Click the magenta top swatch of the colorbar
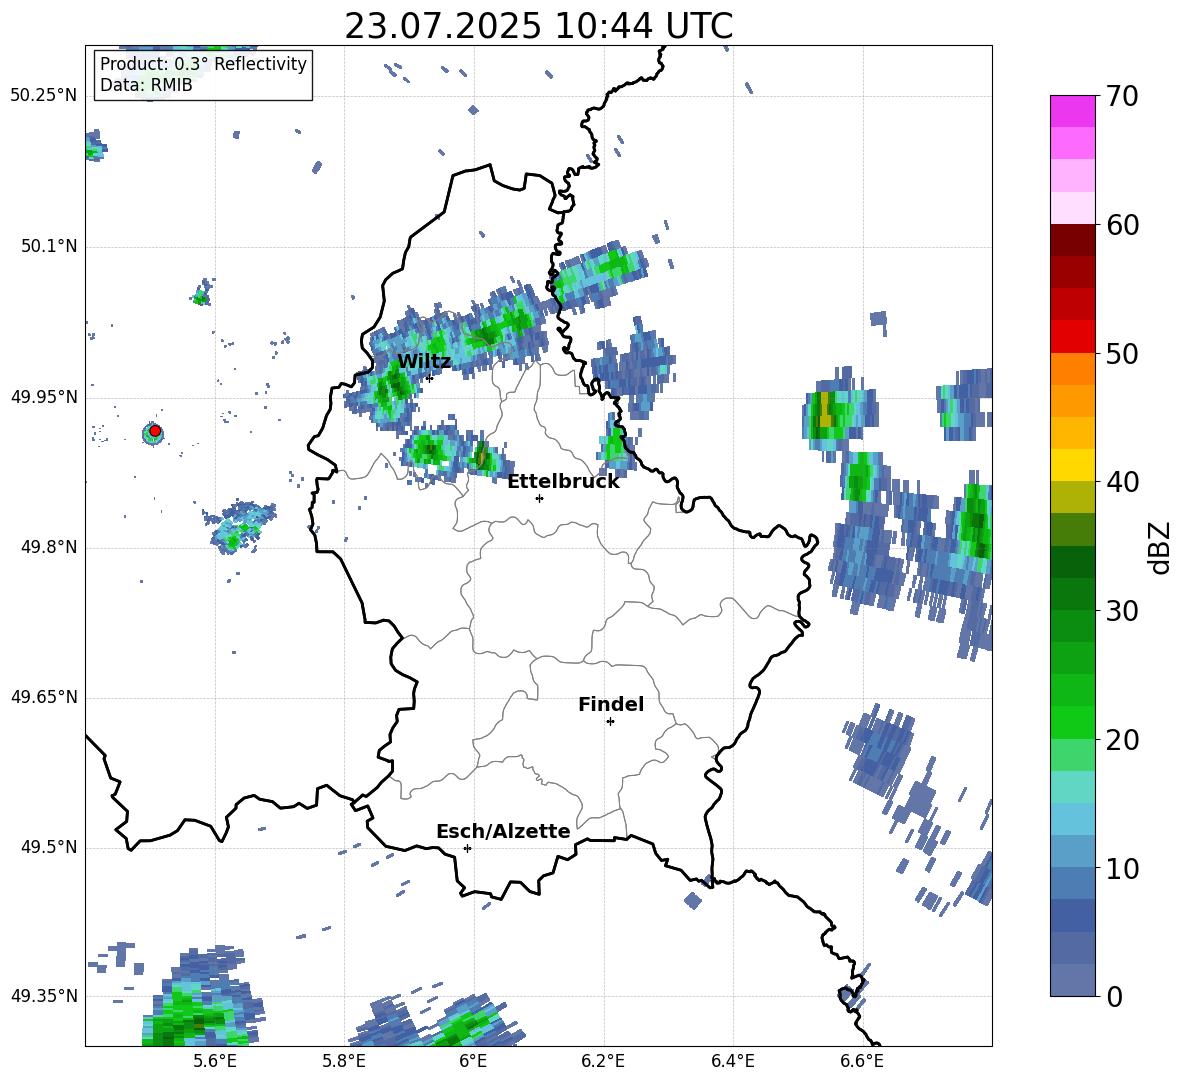 [1072, 112]
